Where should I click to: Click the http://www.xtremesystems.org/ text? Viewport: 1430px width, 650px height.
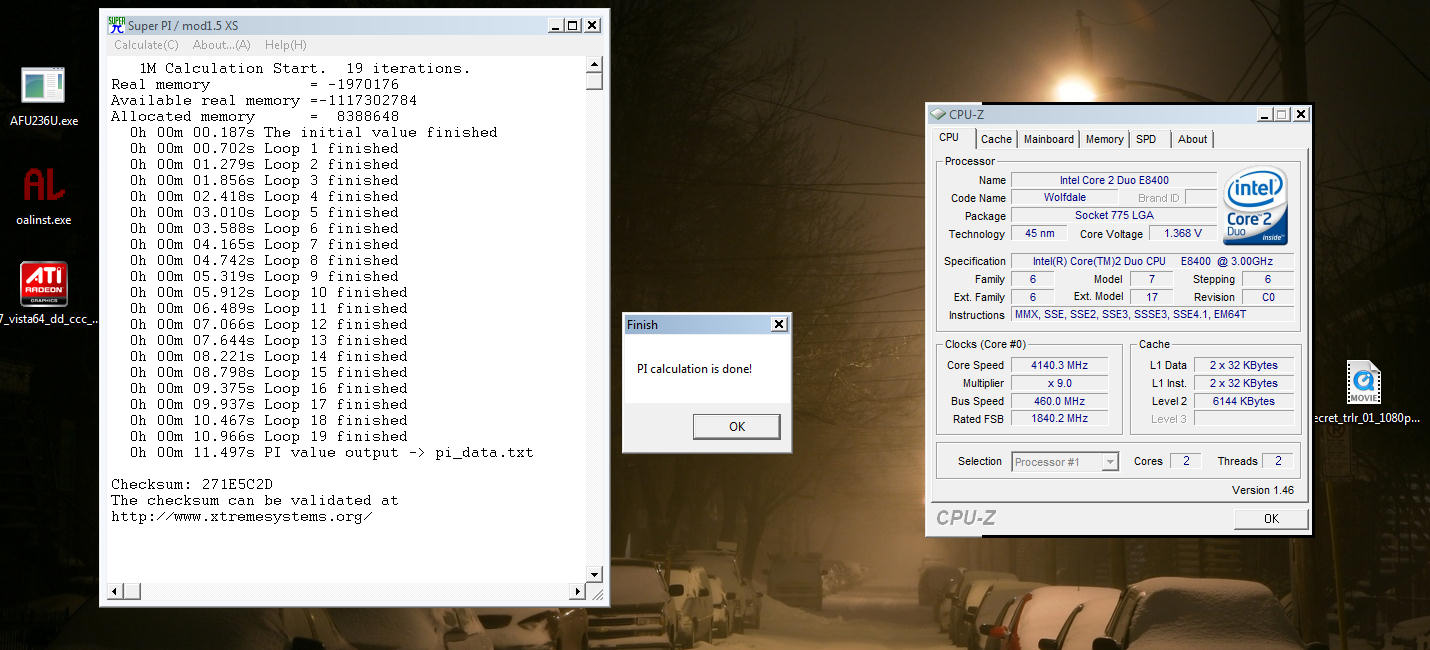241,517
